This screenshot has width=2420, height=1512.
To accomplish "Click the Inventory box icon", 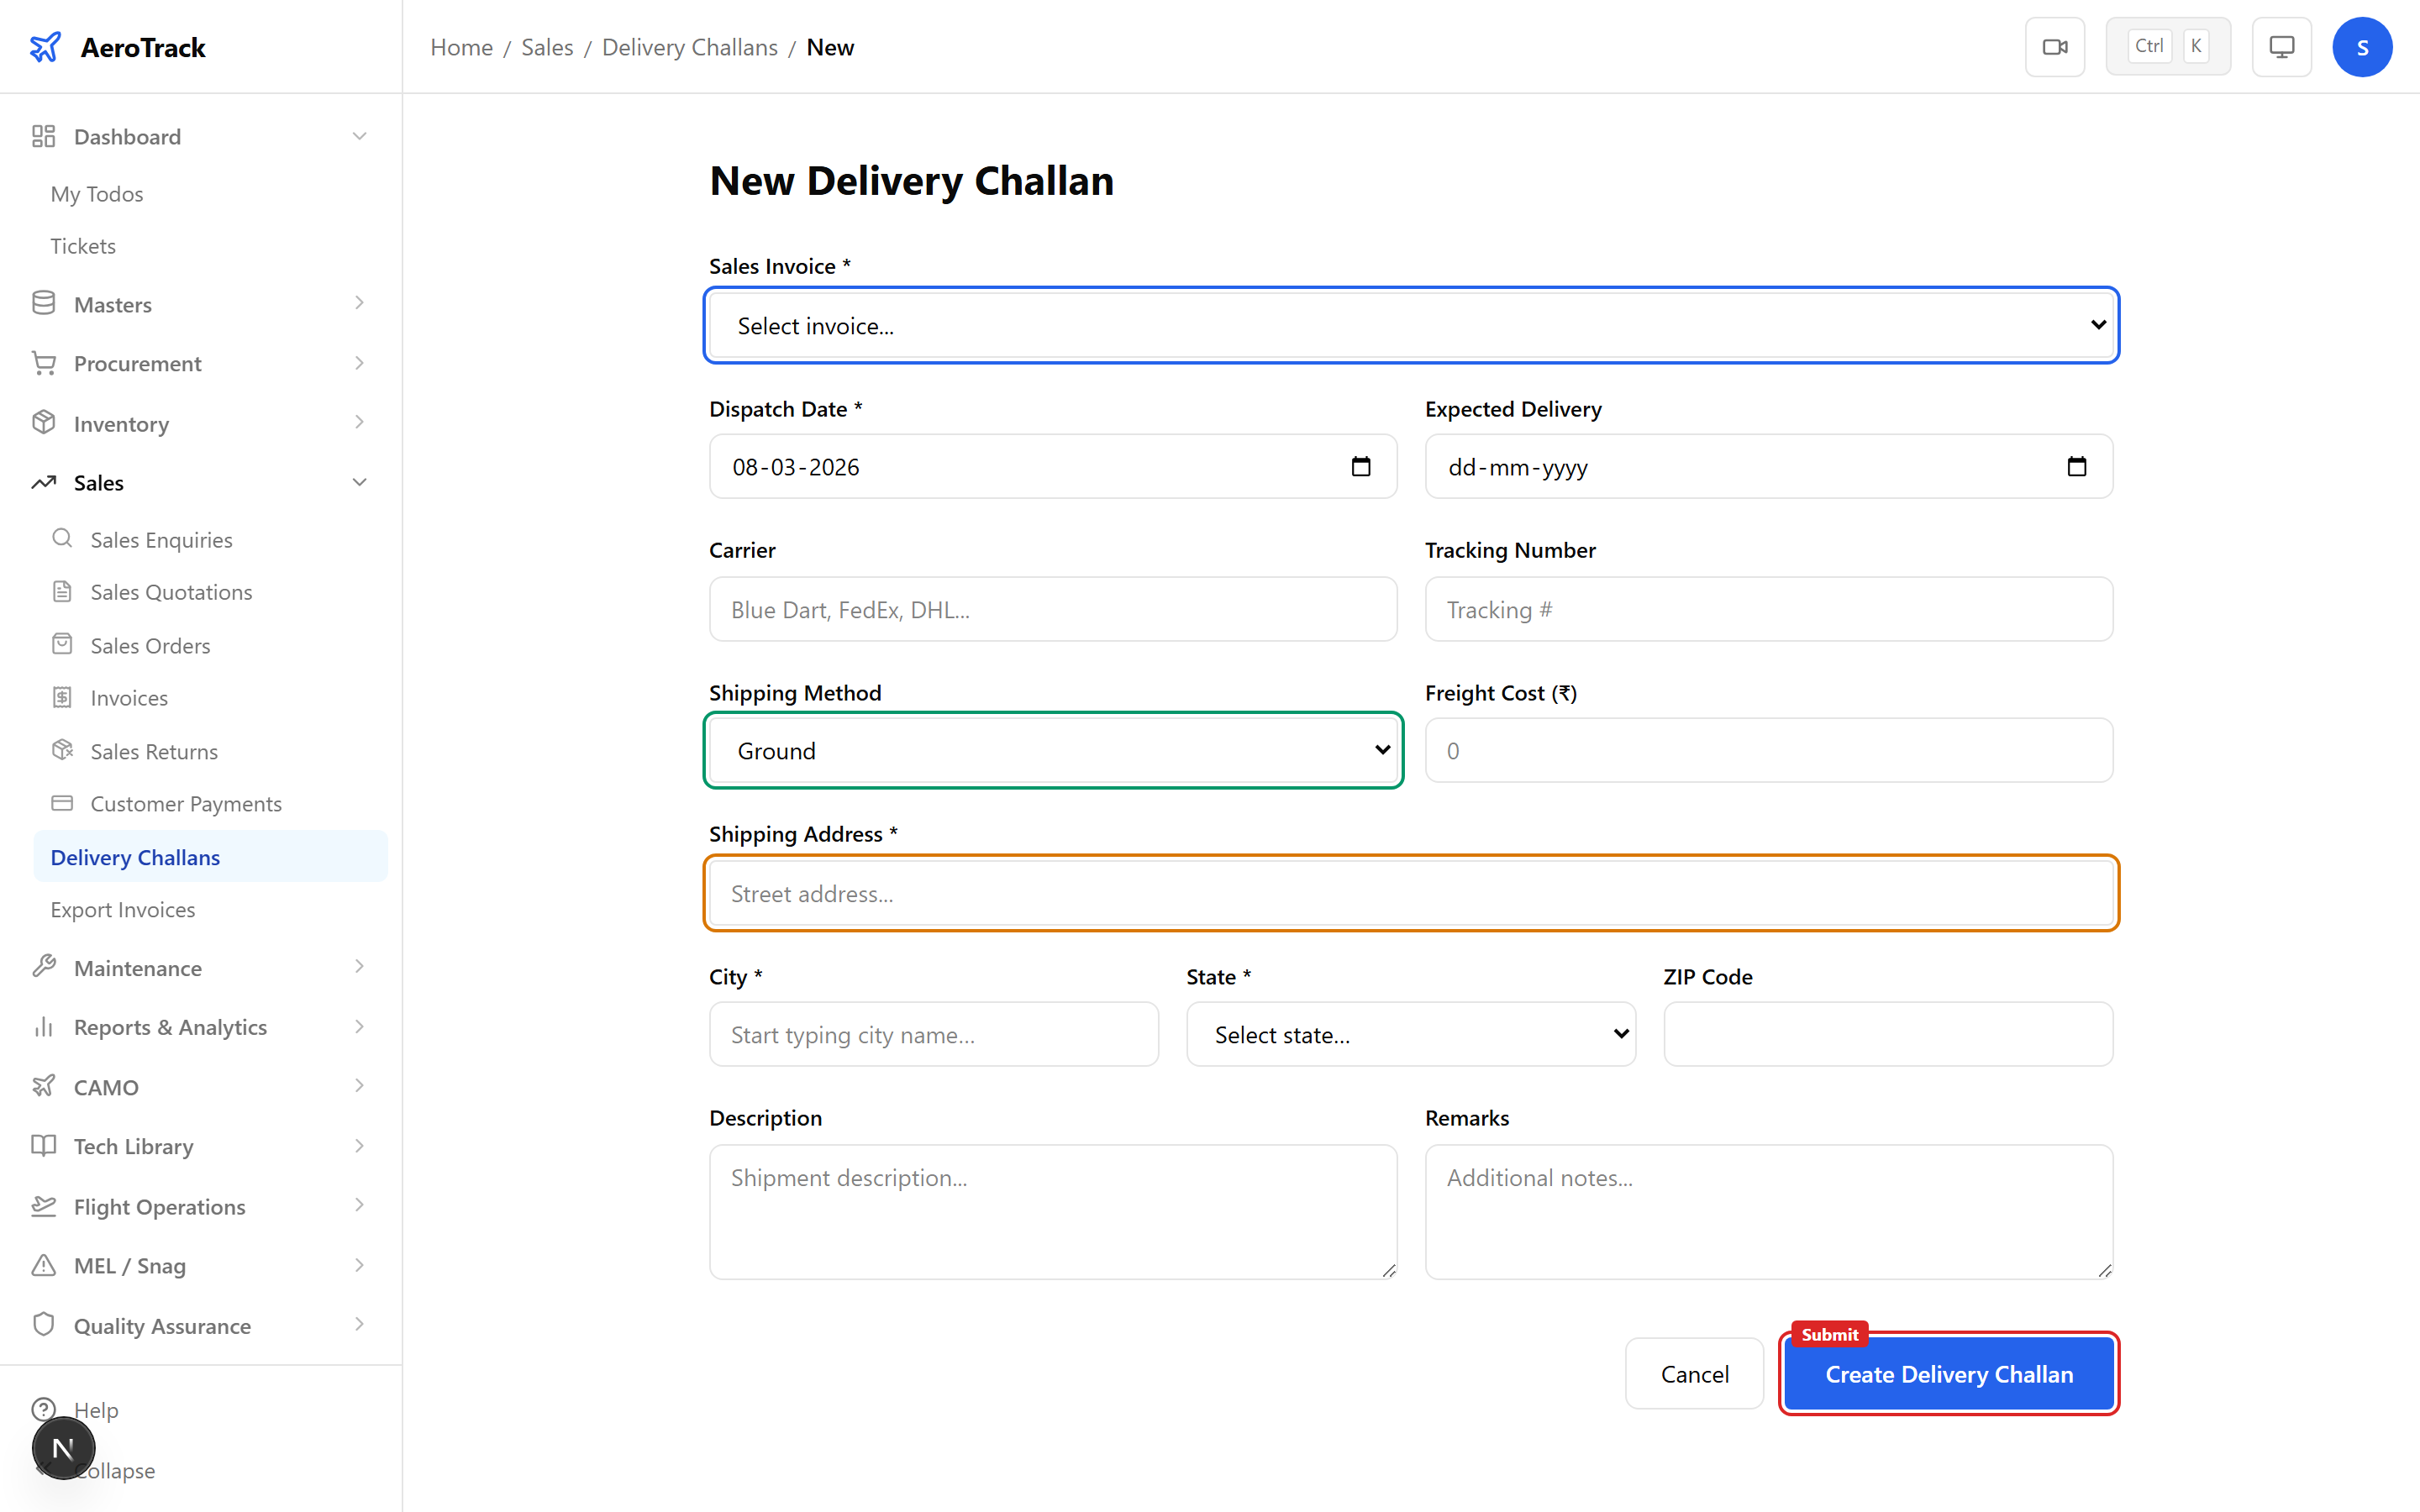I will [x=43, y=423].
